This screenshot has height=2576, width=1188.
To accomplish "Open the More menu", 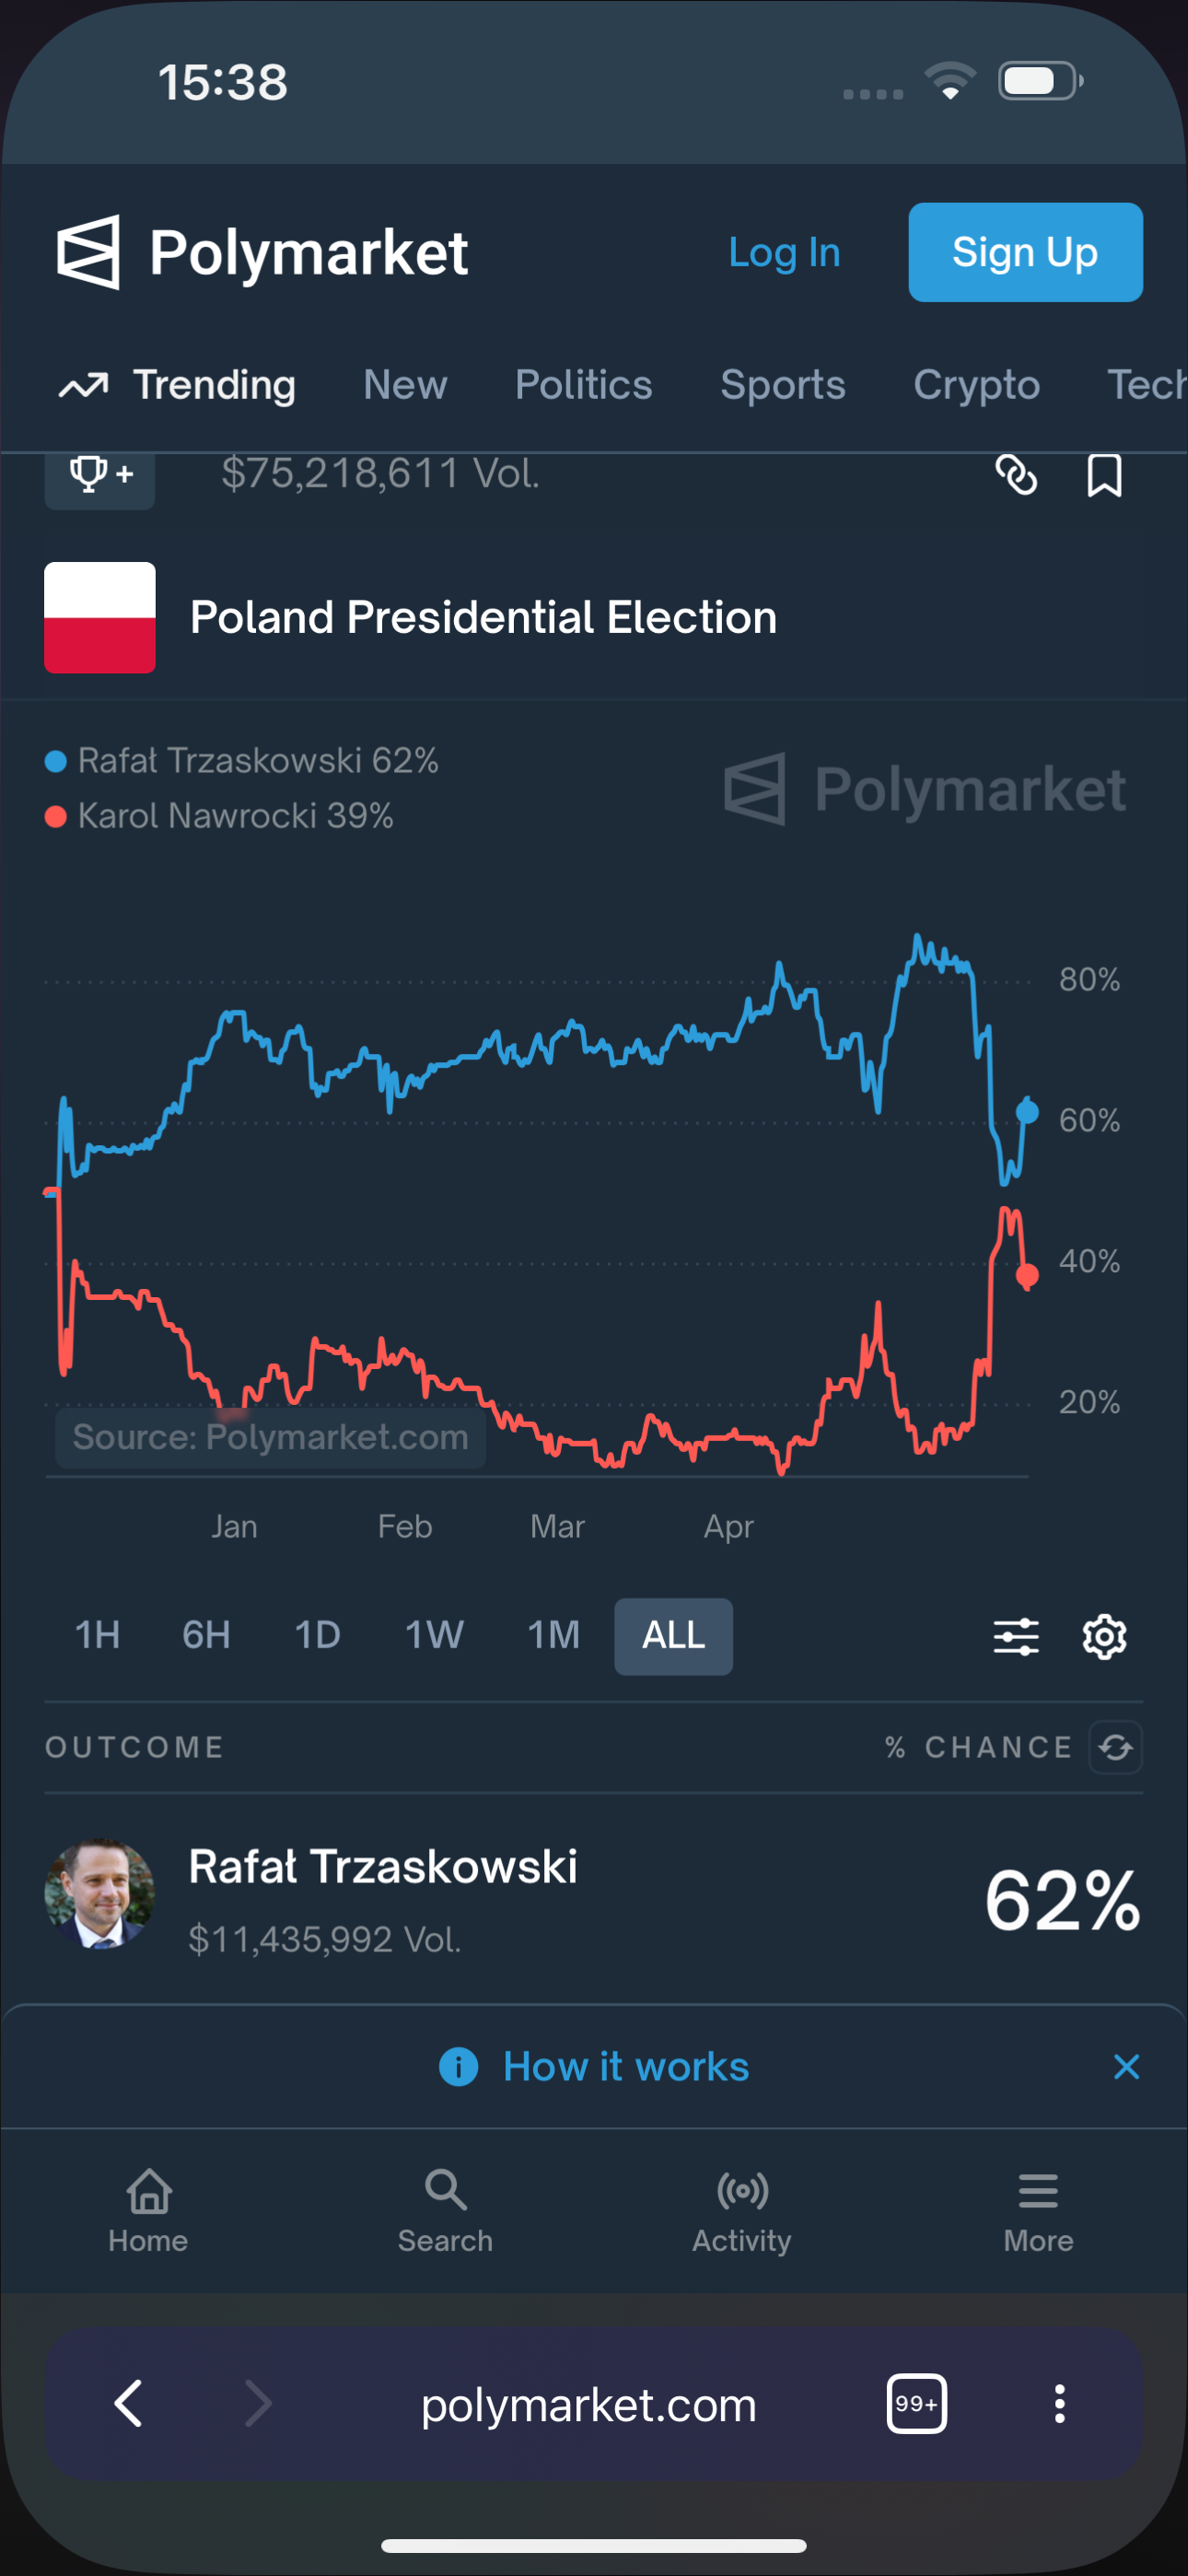I will 1038,2211.
